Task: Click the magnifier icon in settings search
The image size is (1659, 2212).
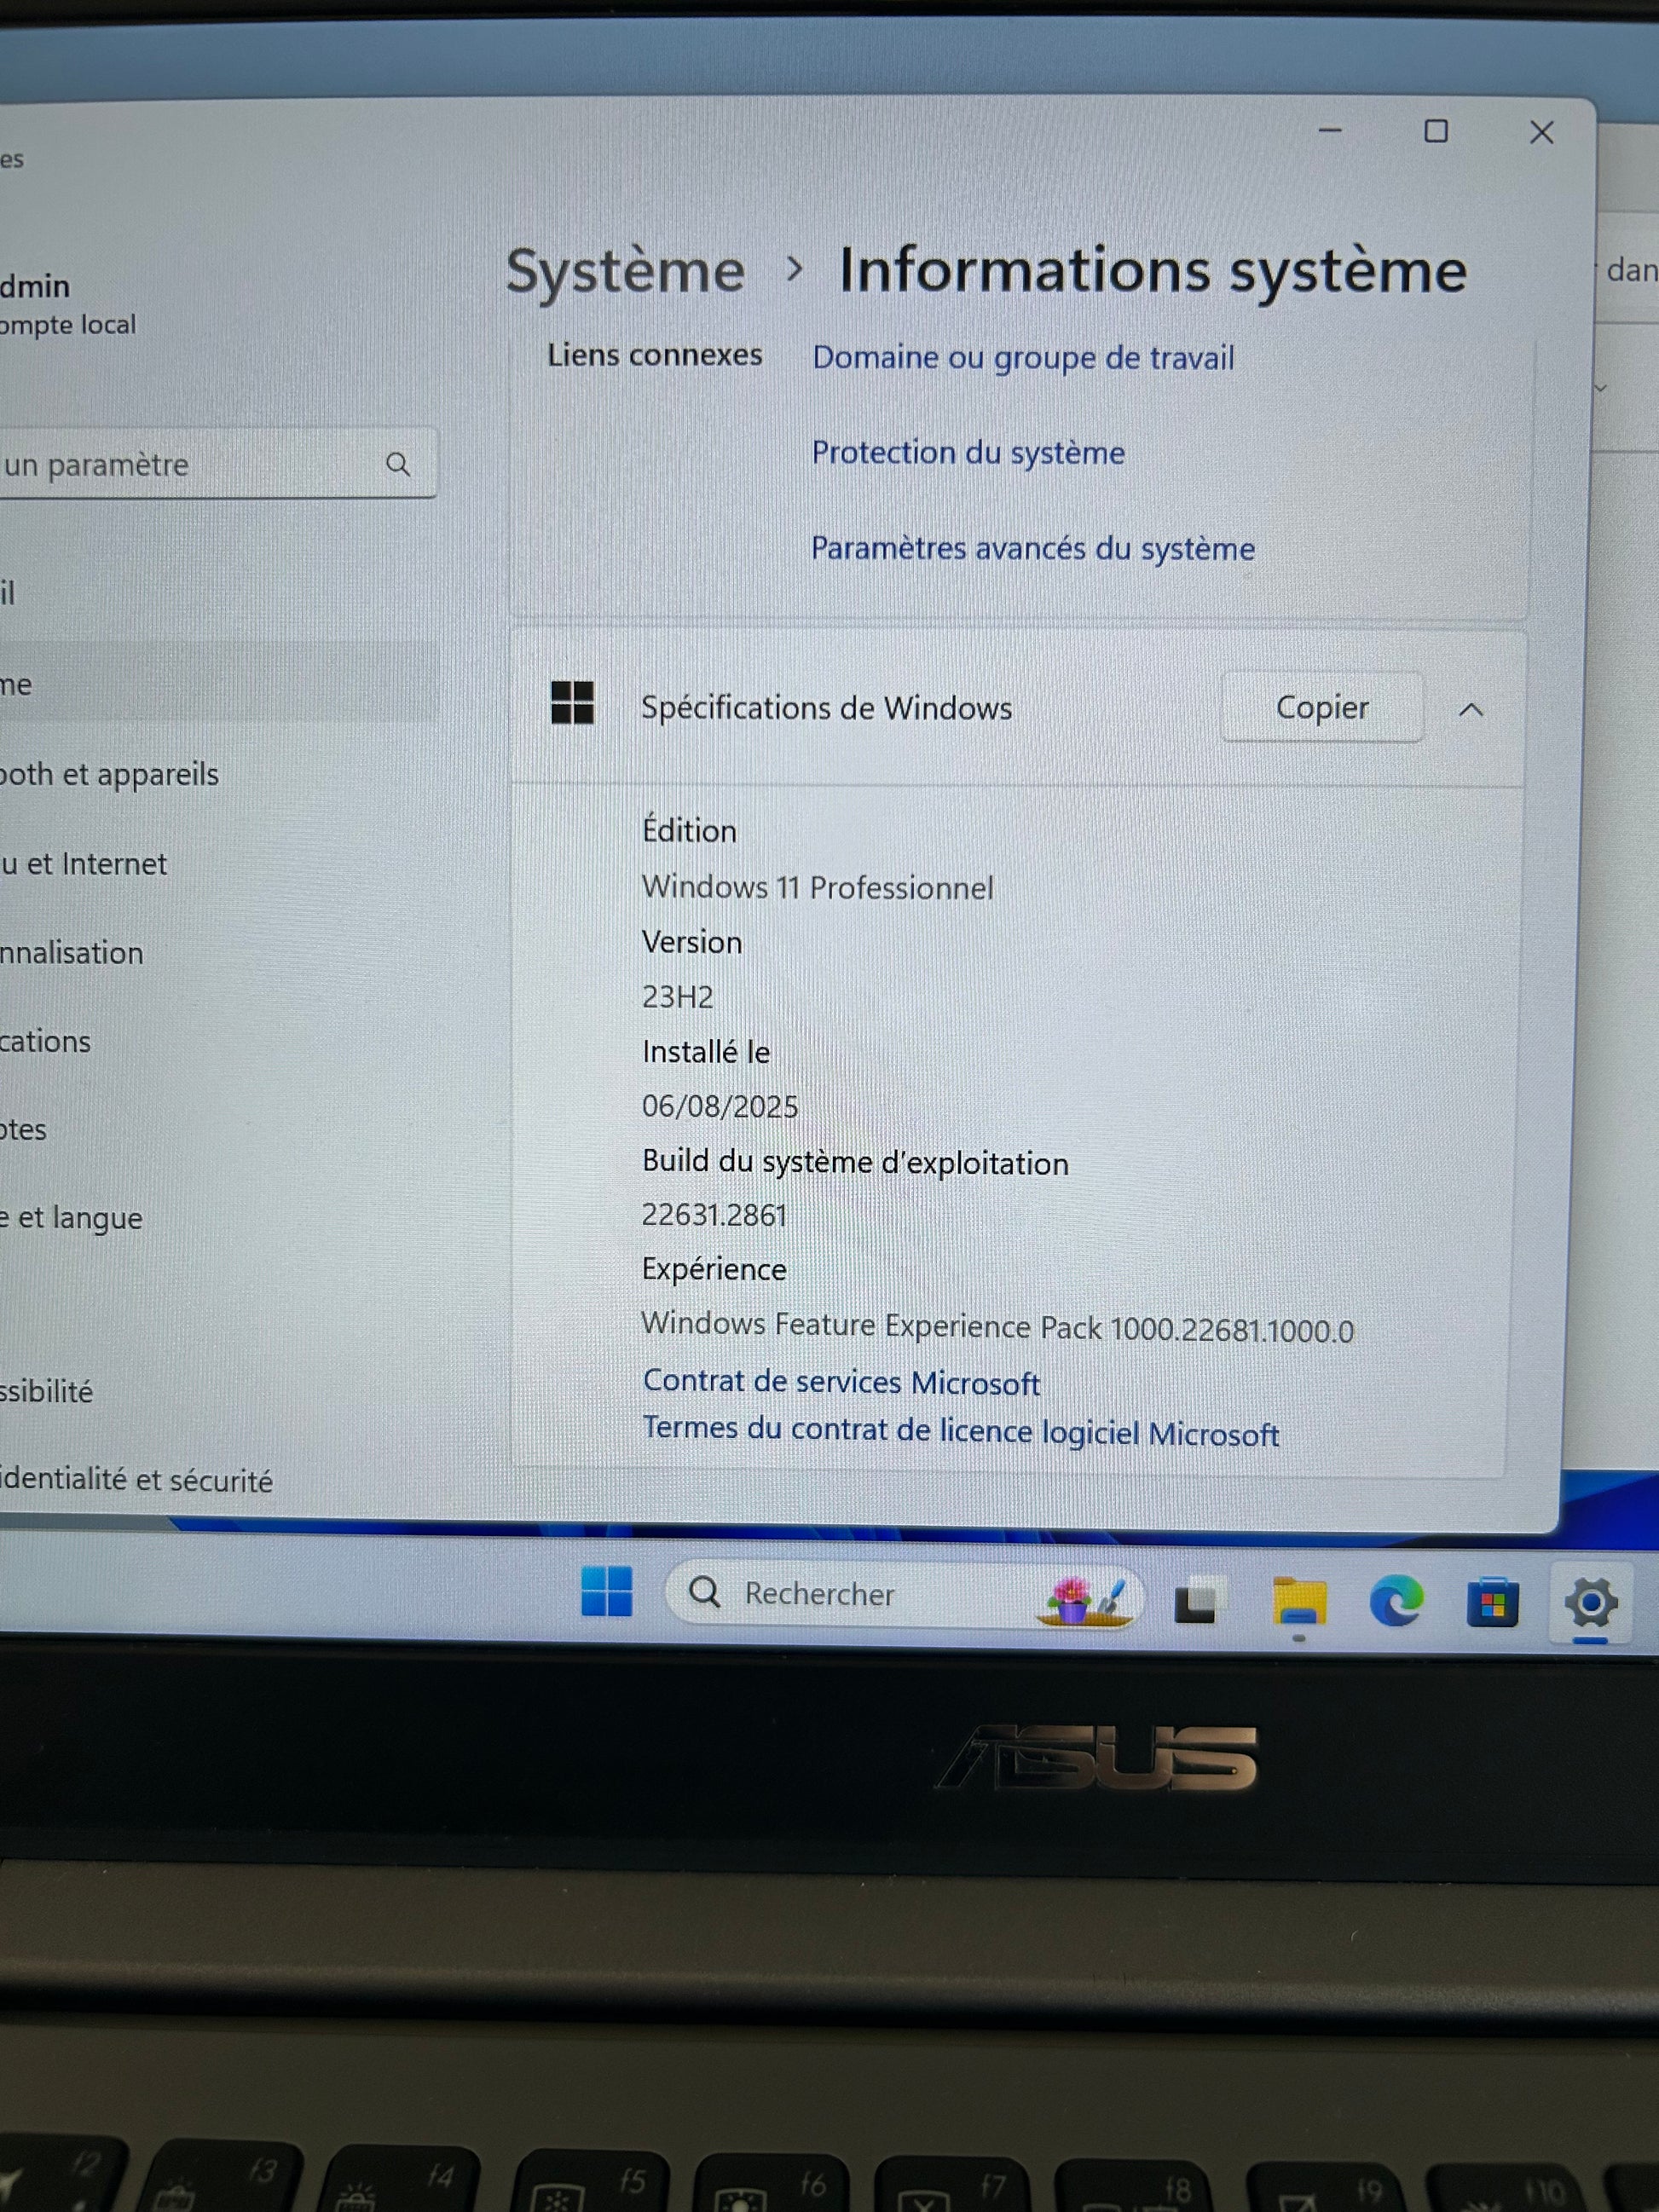Action: tap(398, 464)
